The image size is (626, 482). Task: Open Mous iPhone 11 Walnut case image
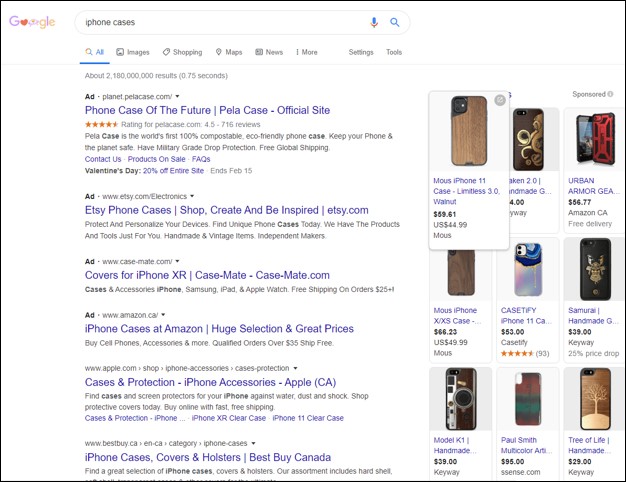pyautogui.click(x=469, y=131)
